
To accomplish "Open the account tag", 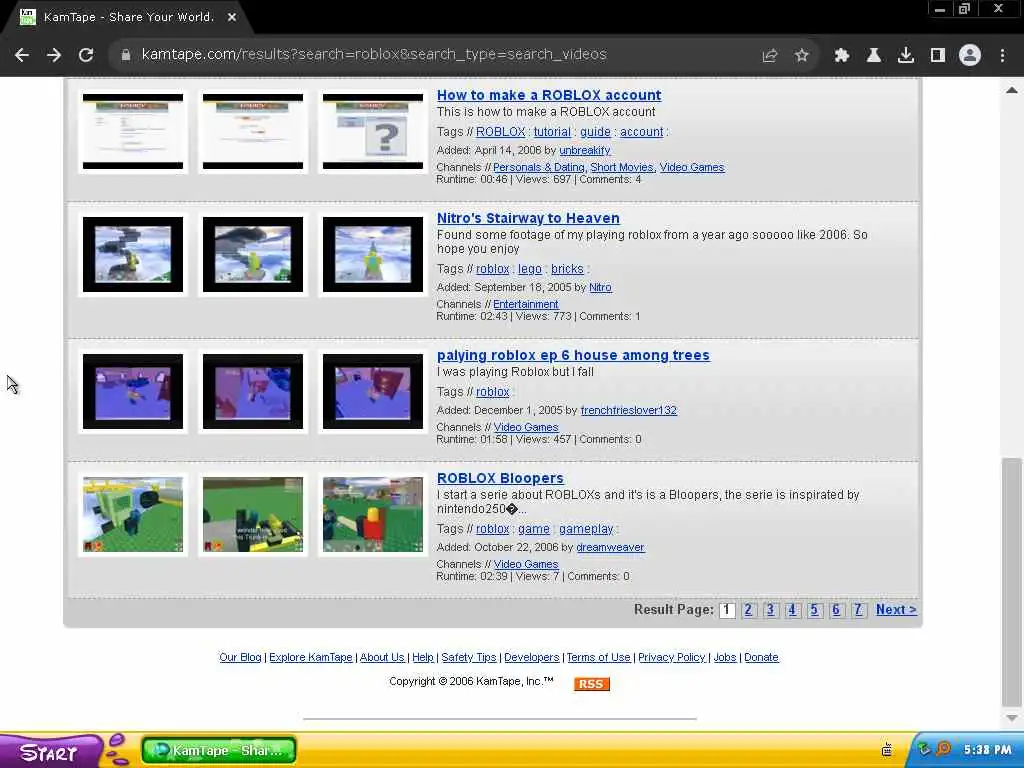I will tap(641, 132).
